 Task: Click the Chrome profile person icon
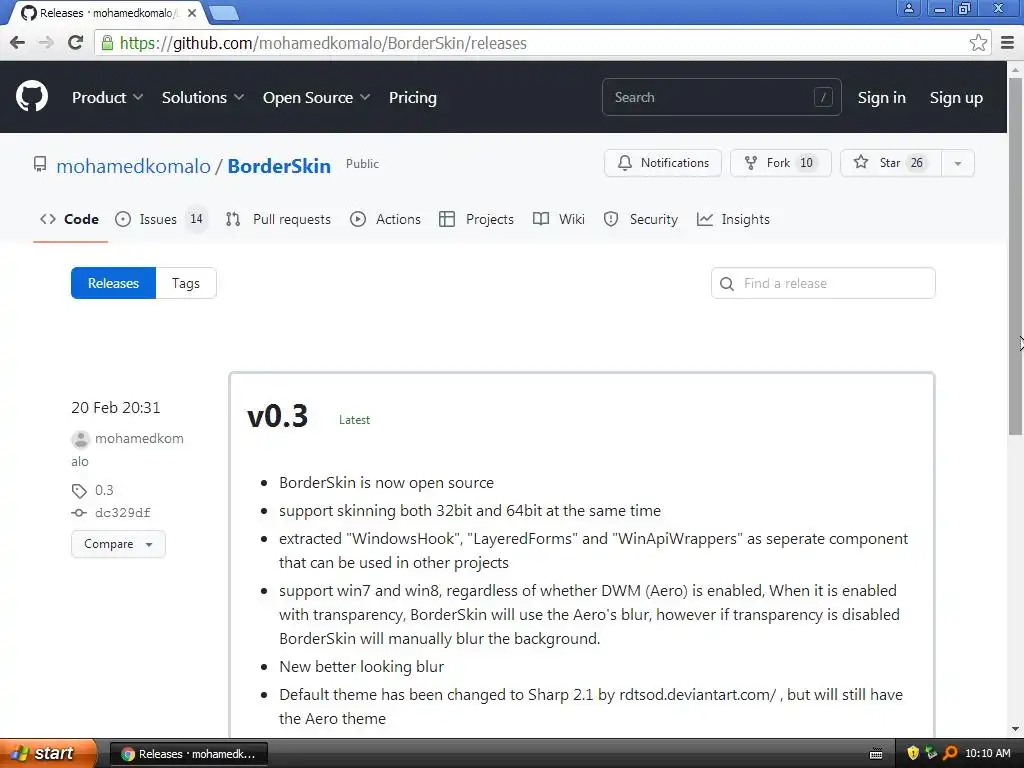908,8
